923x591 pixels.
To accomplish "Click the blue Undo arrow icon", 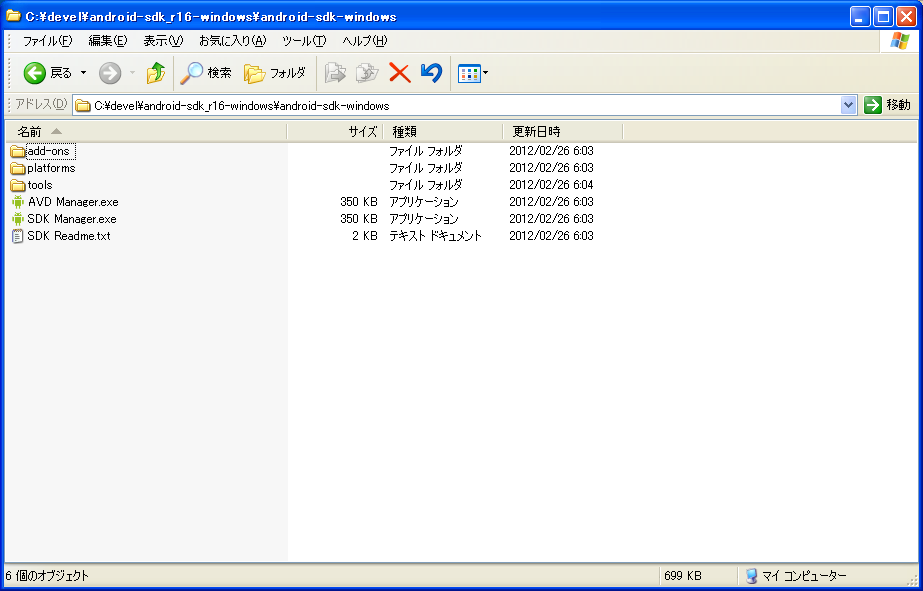I will click(431, 73).
